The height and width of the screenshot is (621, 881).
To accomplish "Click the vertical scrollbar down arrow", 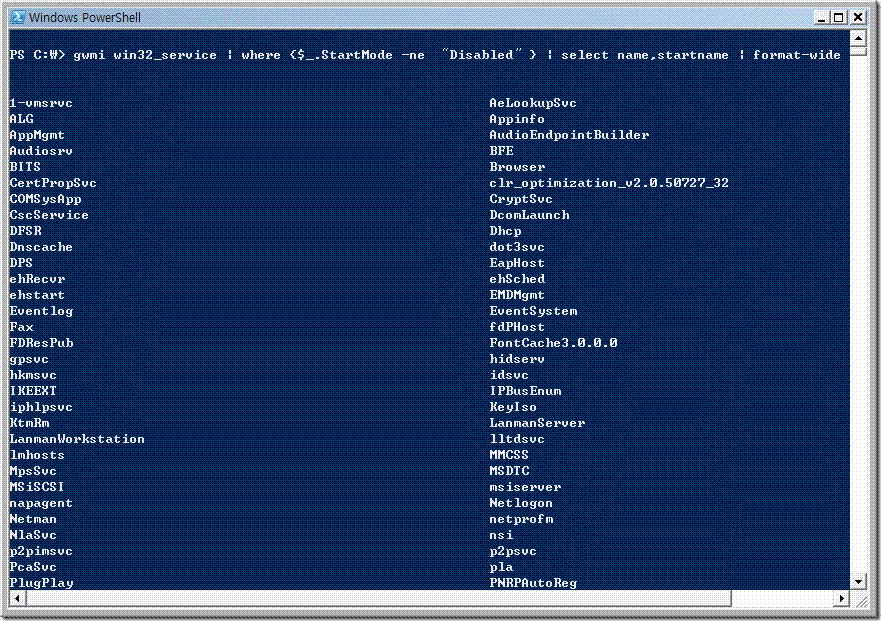I will pyautogui.click(x=858, y=582).
